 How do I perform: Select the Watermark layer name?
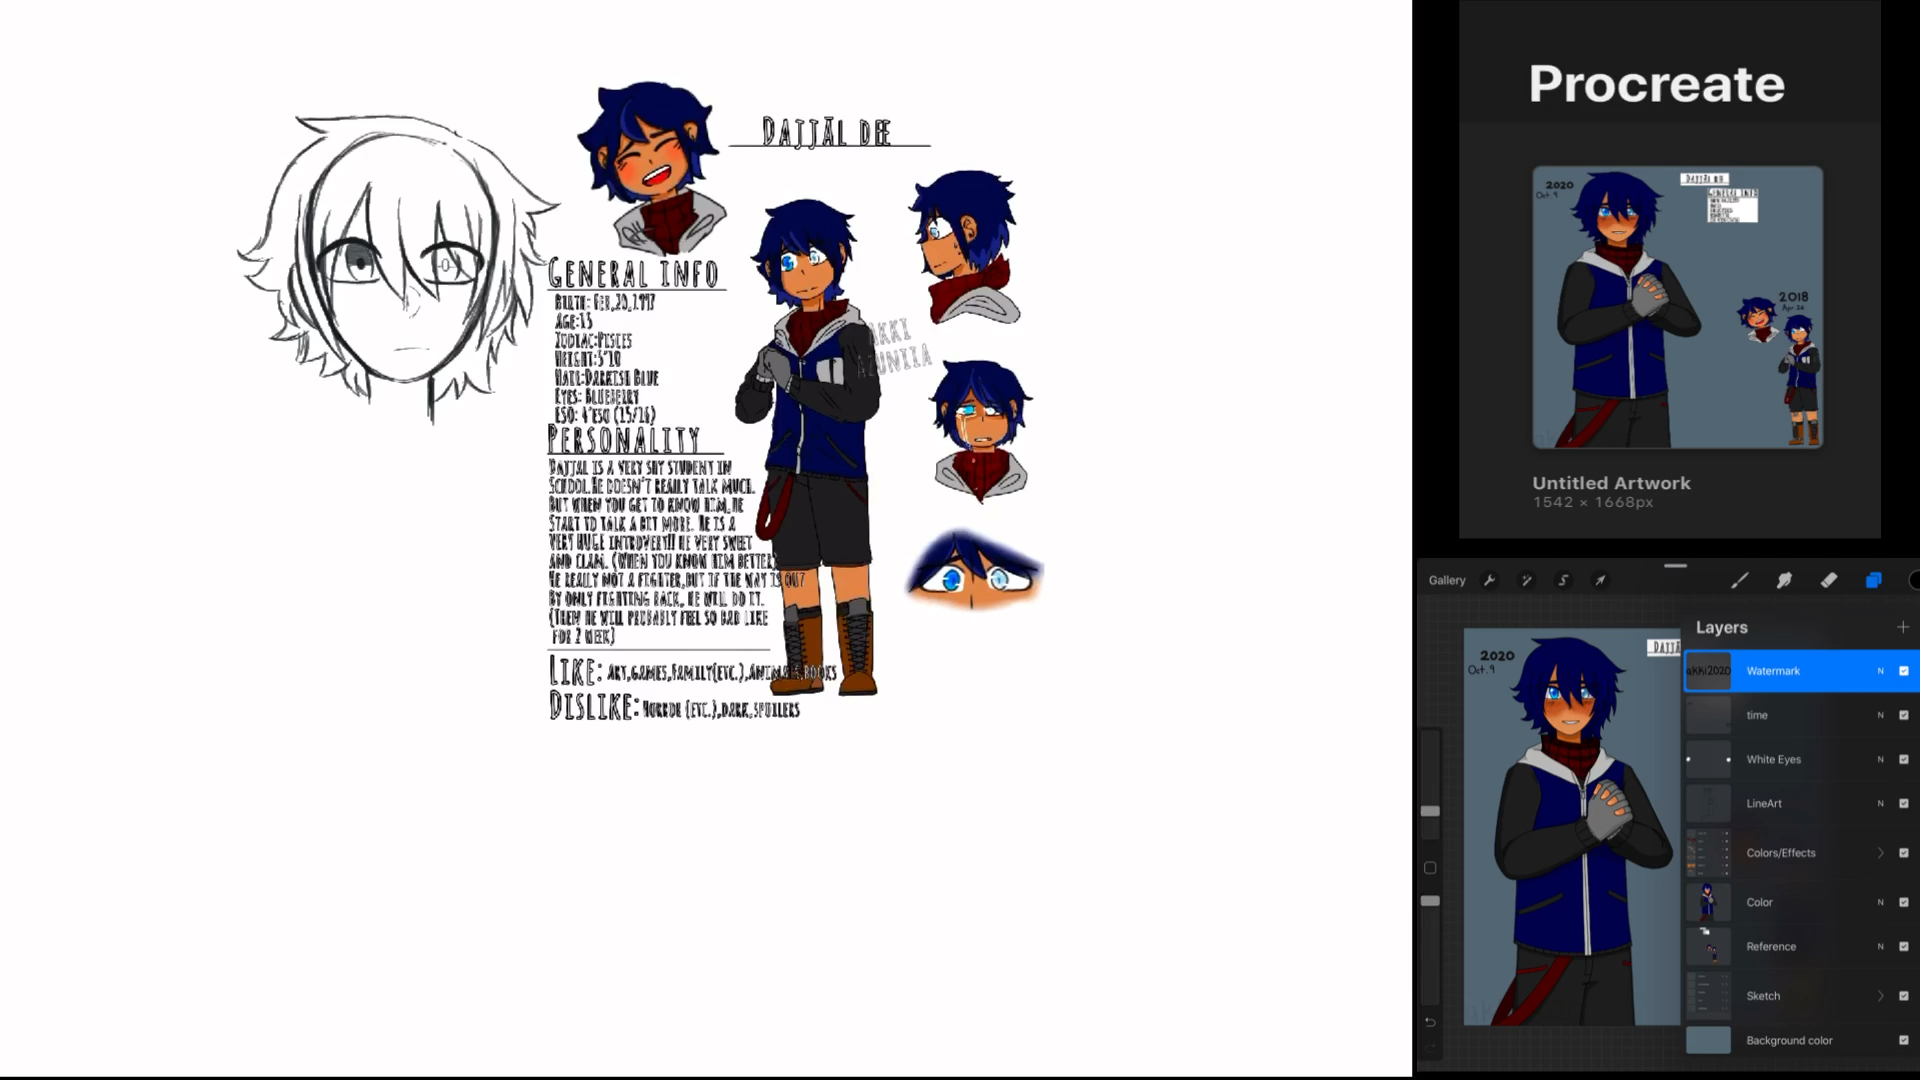[x=1773, y=671]
